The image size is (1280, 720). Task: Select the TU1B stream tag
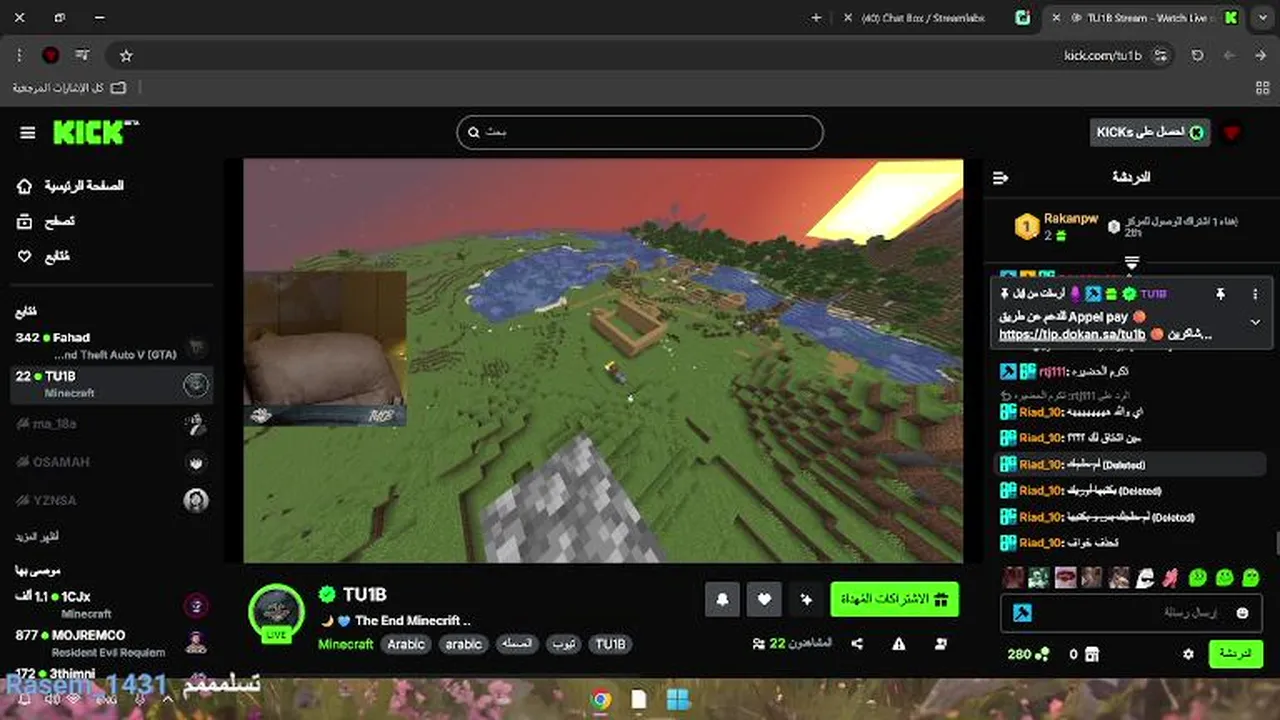tap(610, 644)
